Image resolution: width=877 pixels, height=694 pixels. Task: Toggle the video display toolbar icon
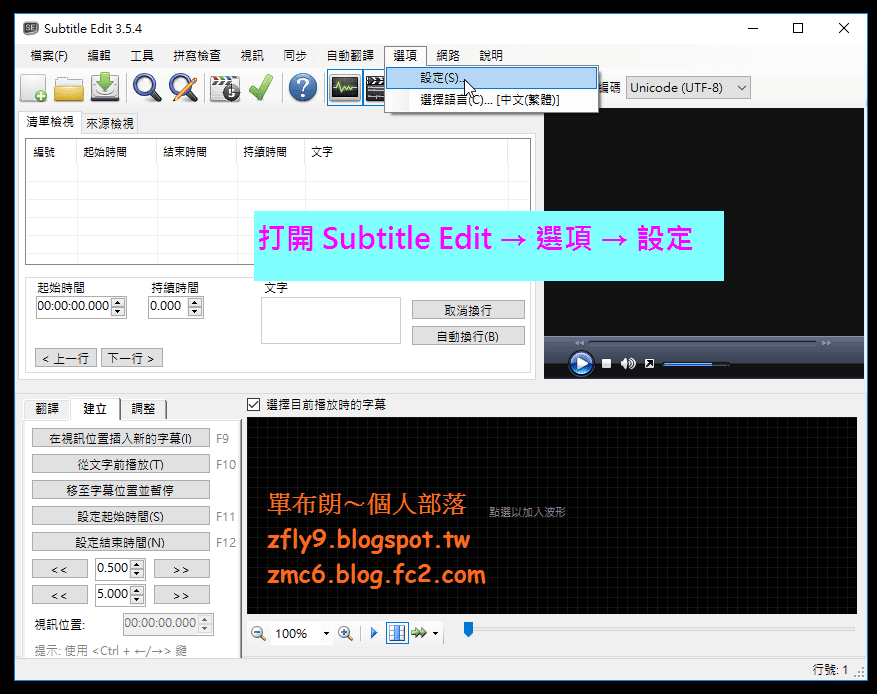(375, 87)
